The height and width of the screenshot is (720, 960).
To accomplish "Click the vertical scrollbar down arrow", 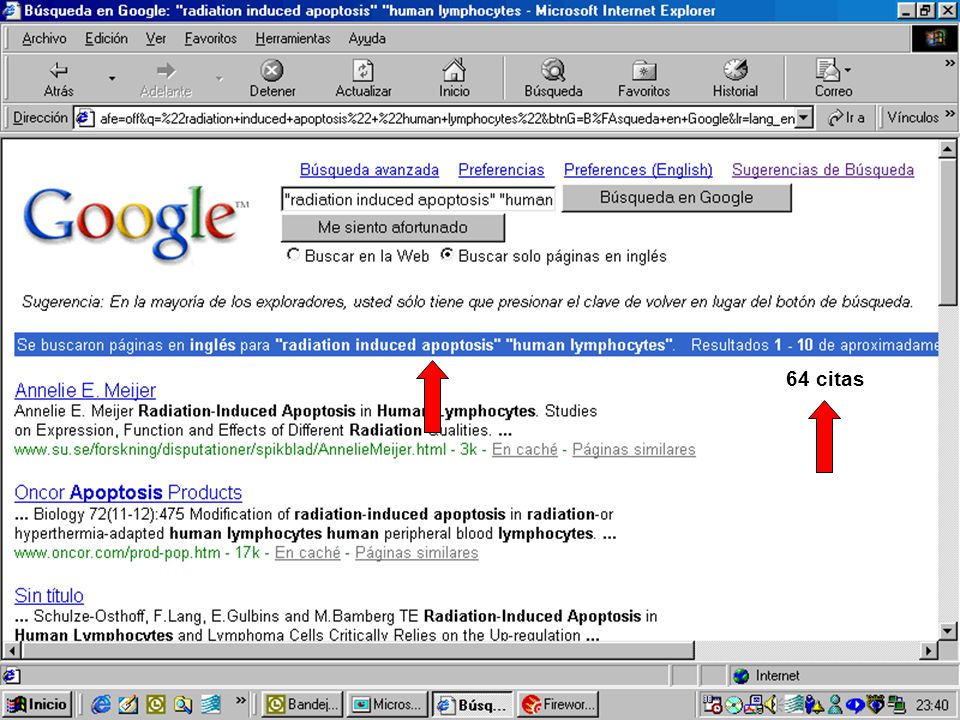I will pos(947,631).
